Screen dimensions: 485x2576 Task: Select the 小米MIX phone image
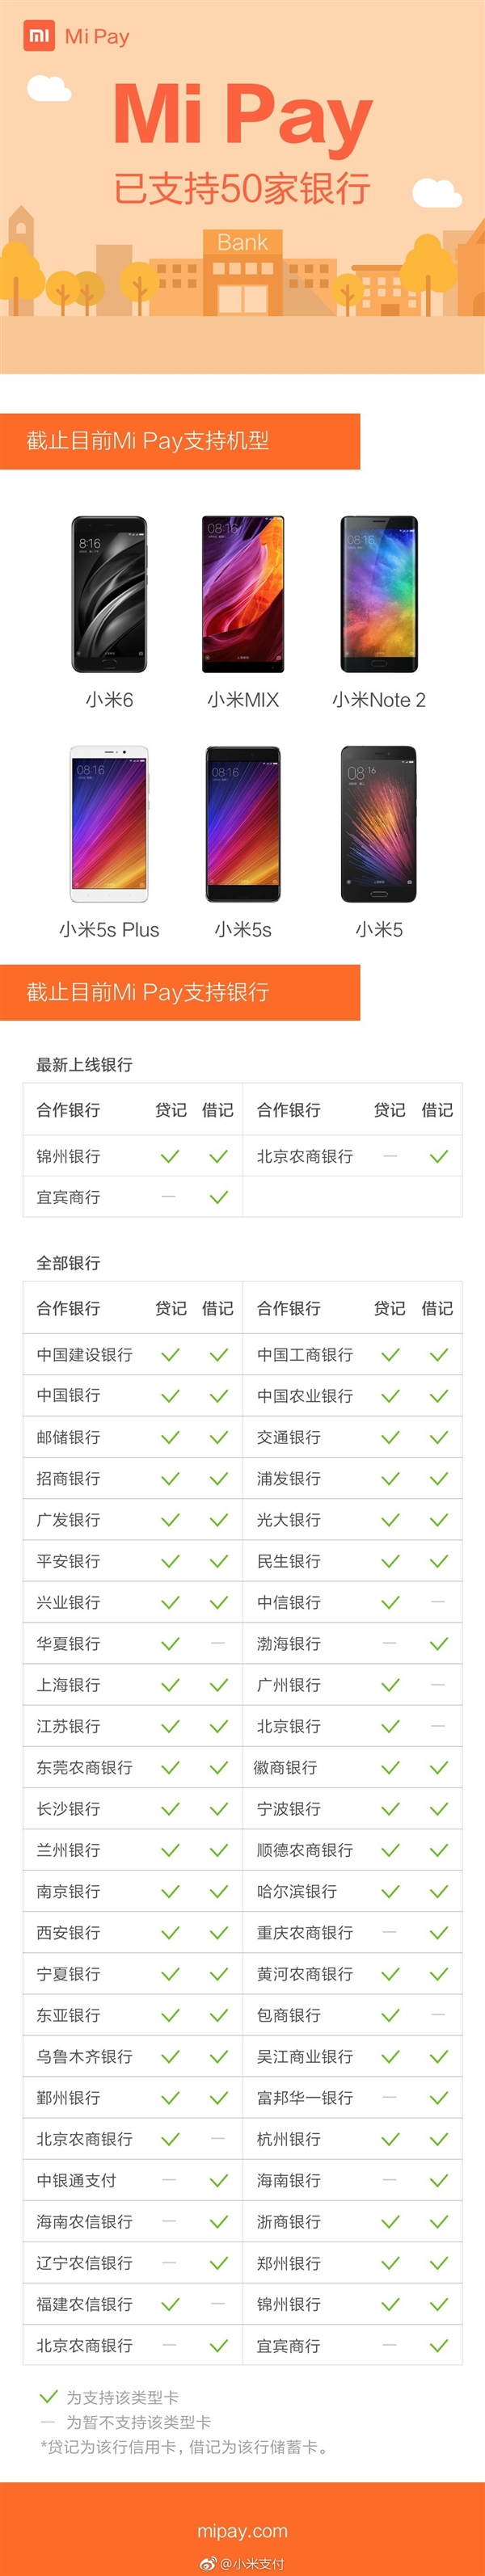coord(243,594)
